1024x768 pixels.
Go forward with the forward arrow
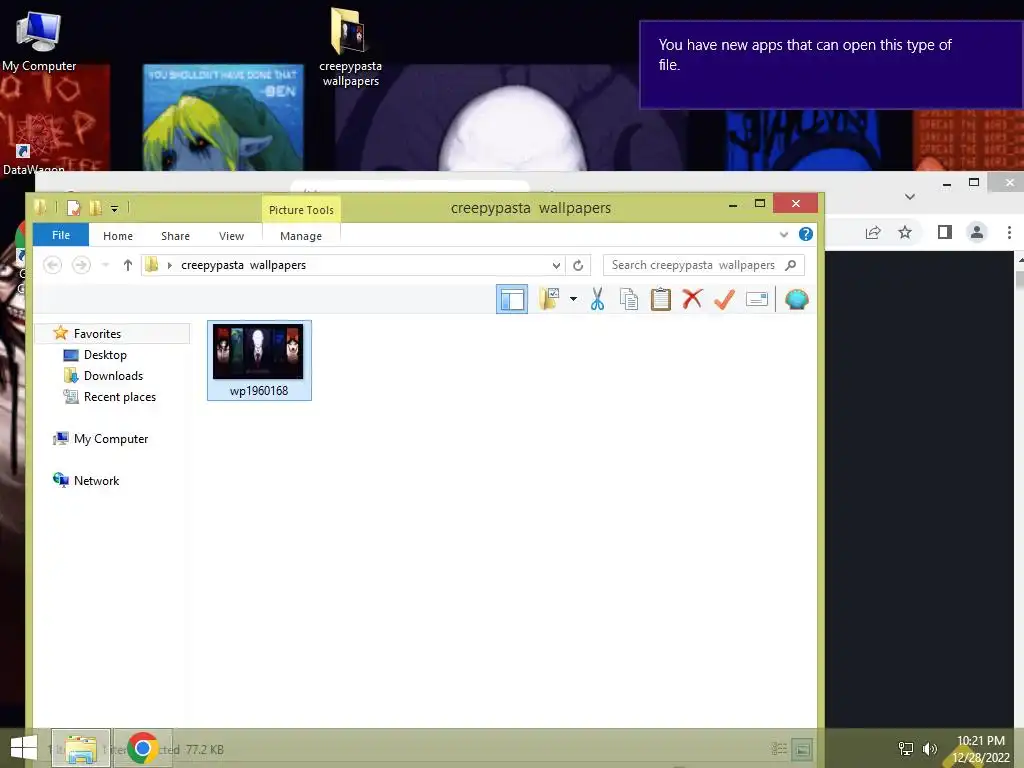coord(81,265)
